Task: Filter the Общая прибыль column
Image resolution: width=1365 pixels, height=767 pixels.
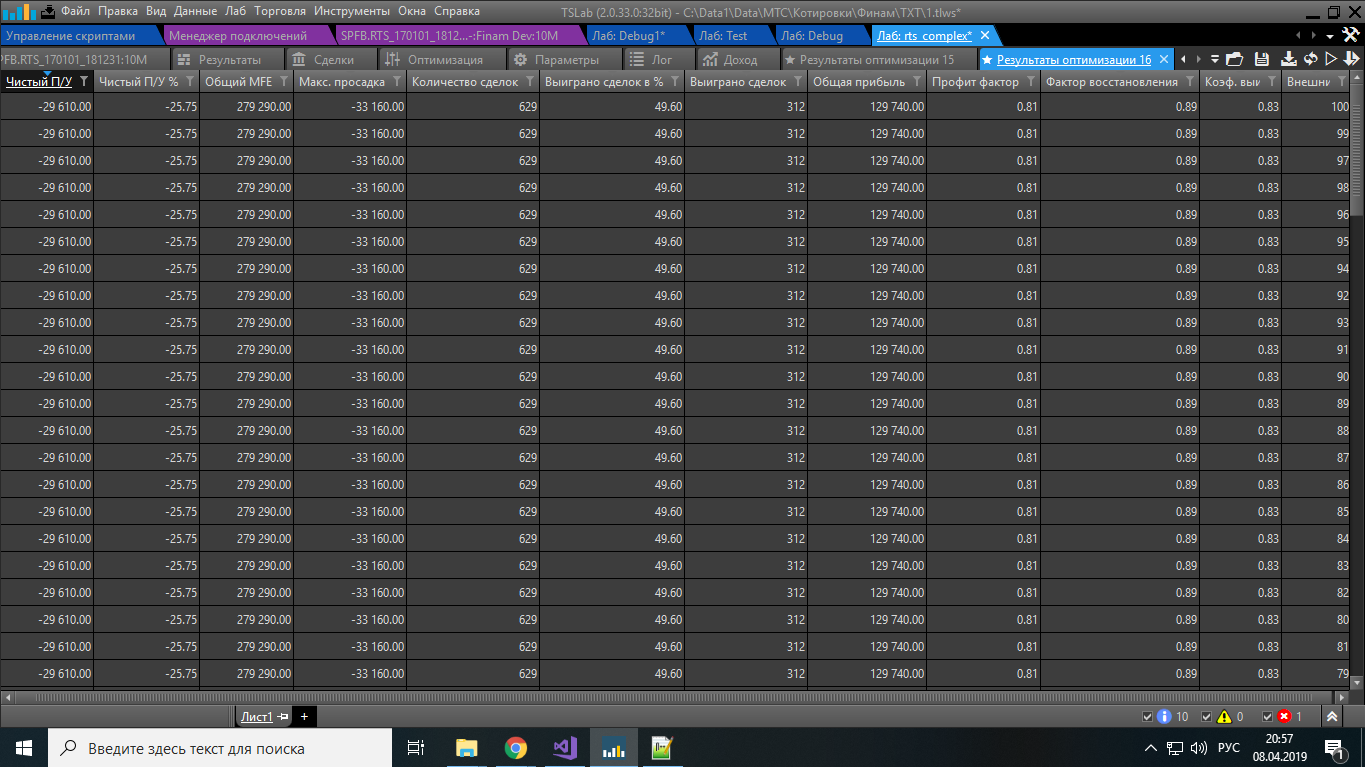Action: [917, 82]
